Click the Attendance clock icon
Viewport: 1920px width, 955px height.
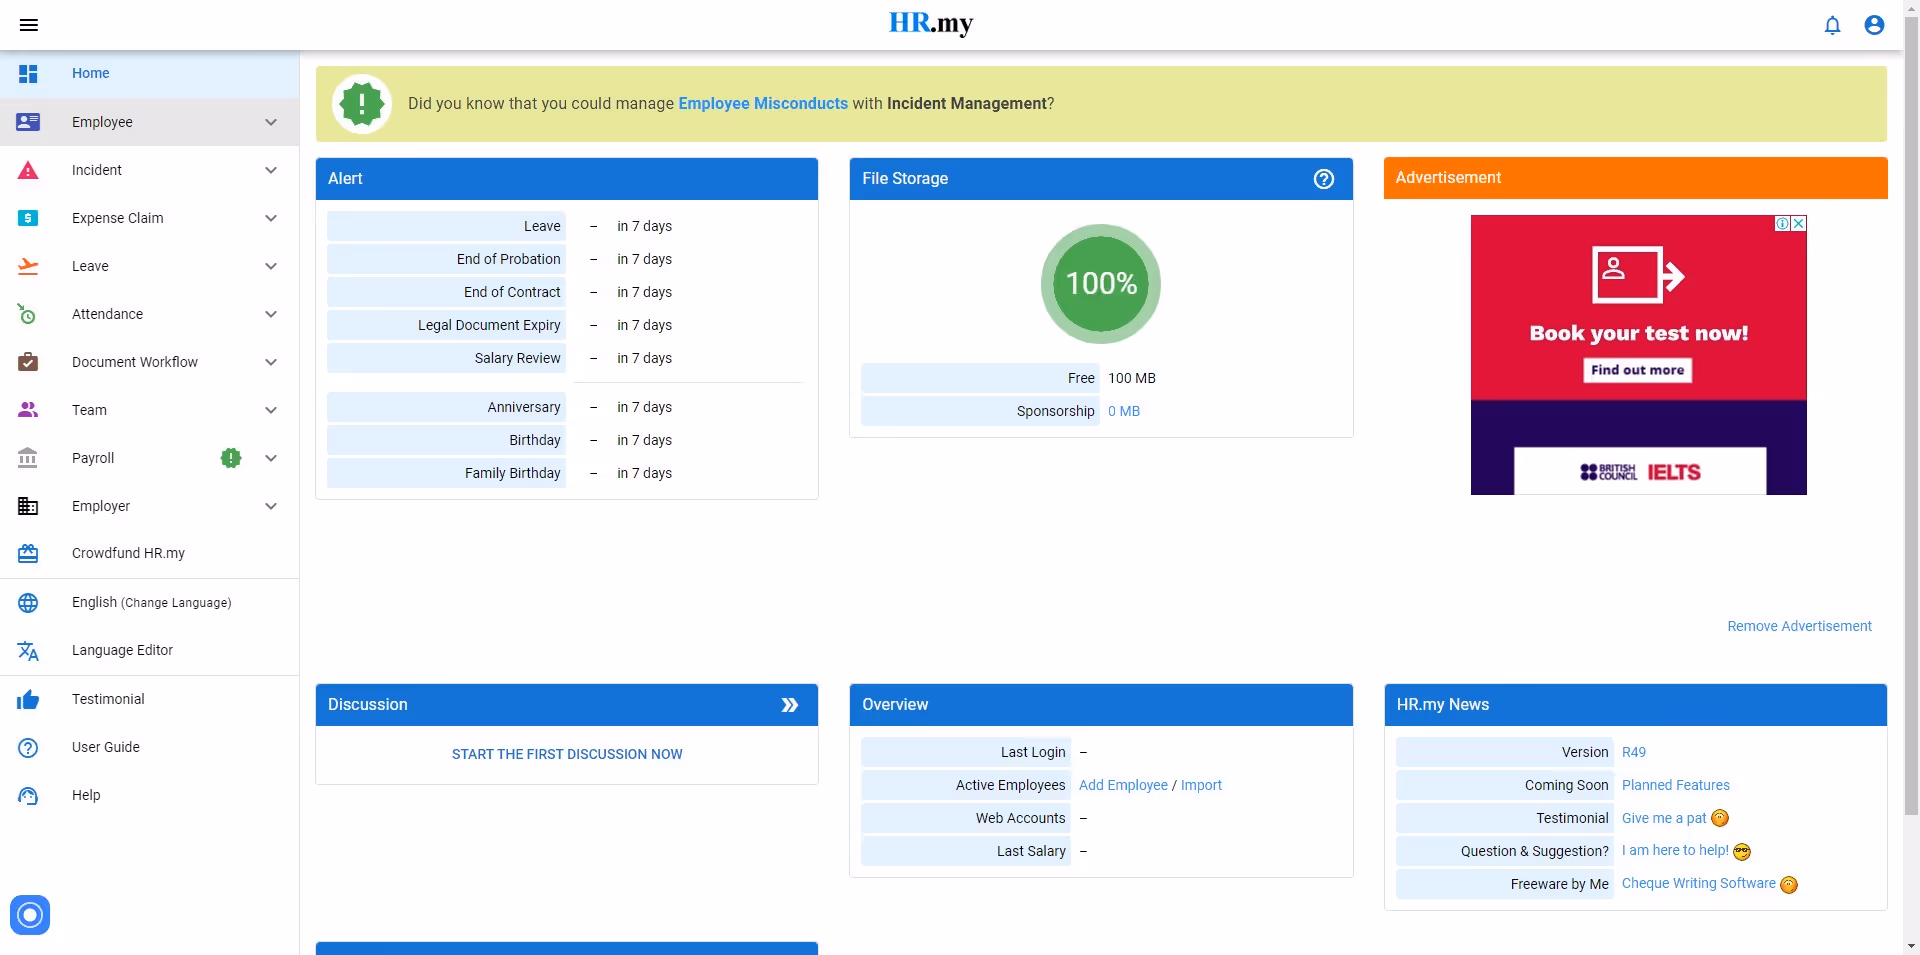pos(28,314)
